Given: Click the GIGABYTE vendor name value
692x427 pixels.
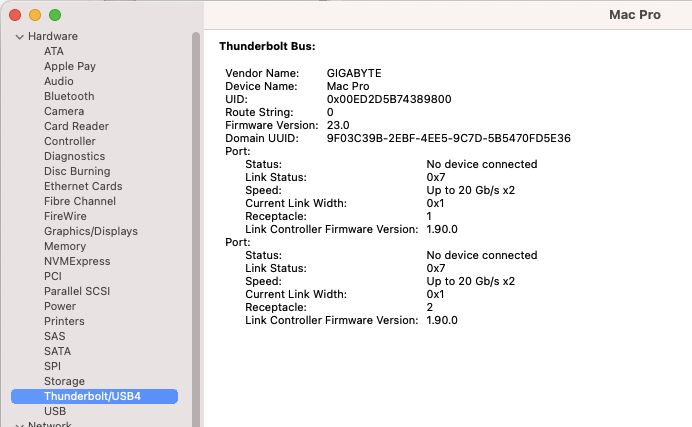Looking at the screenshot, I should point(354,73).
